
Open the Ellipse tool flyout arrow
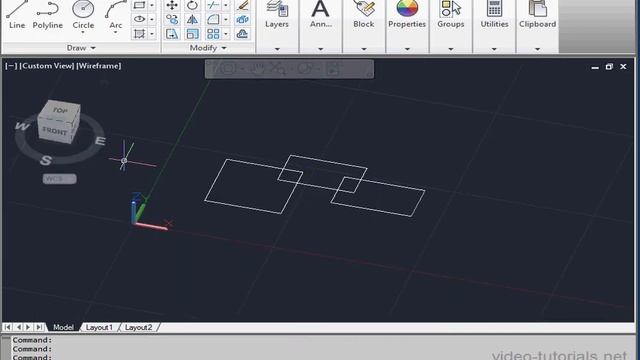152,19
